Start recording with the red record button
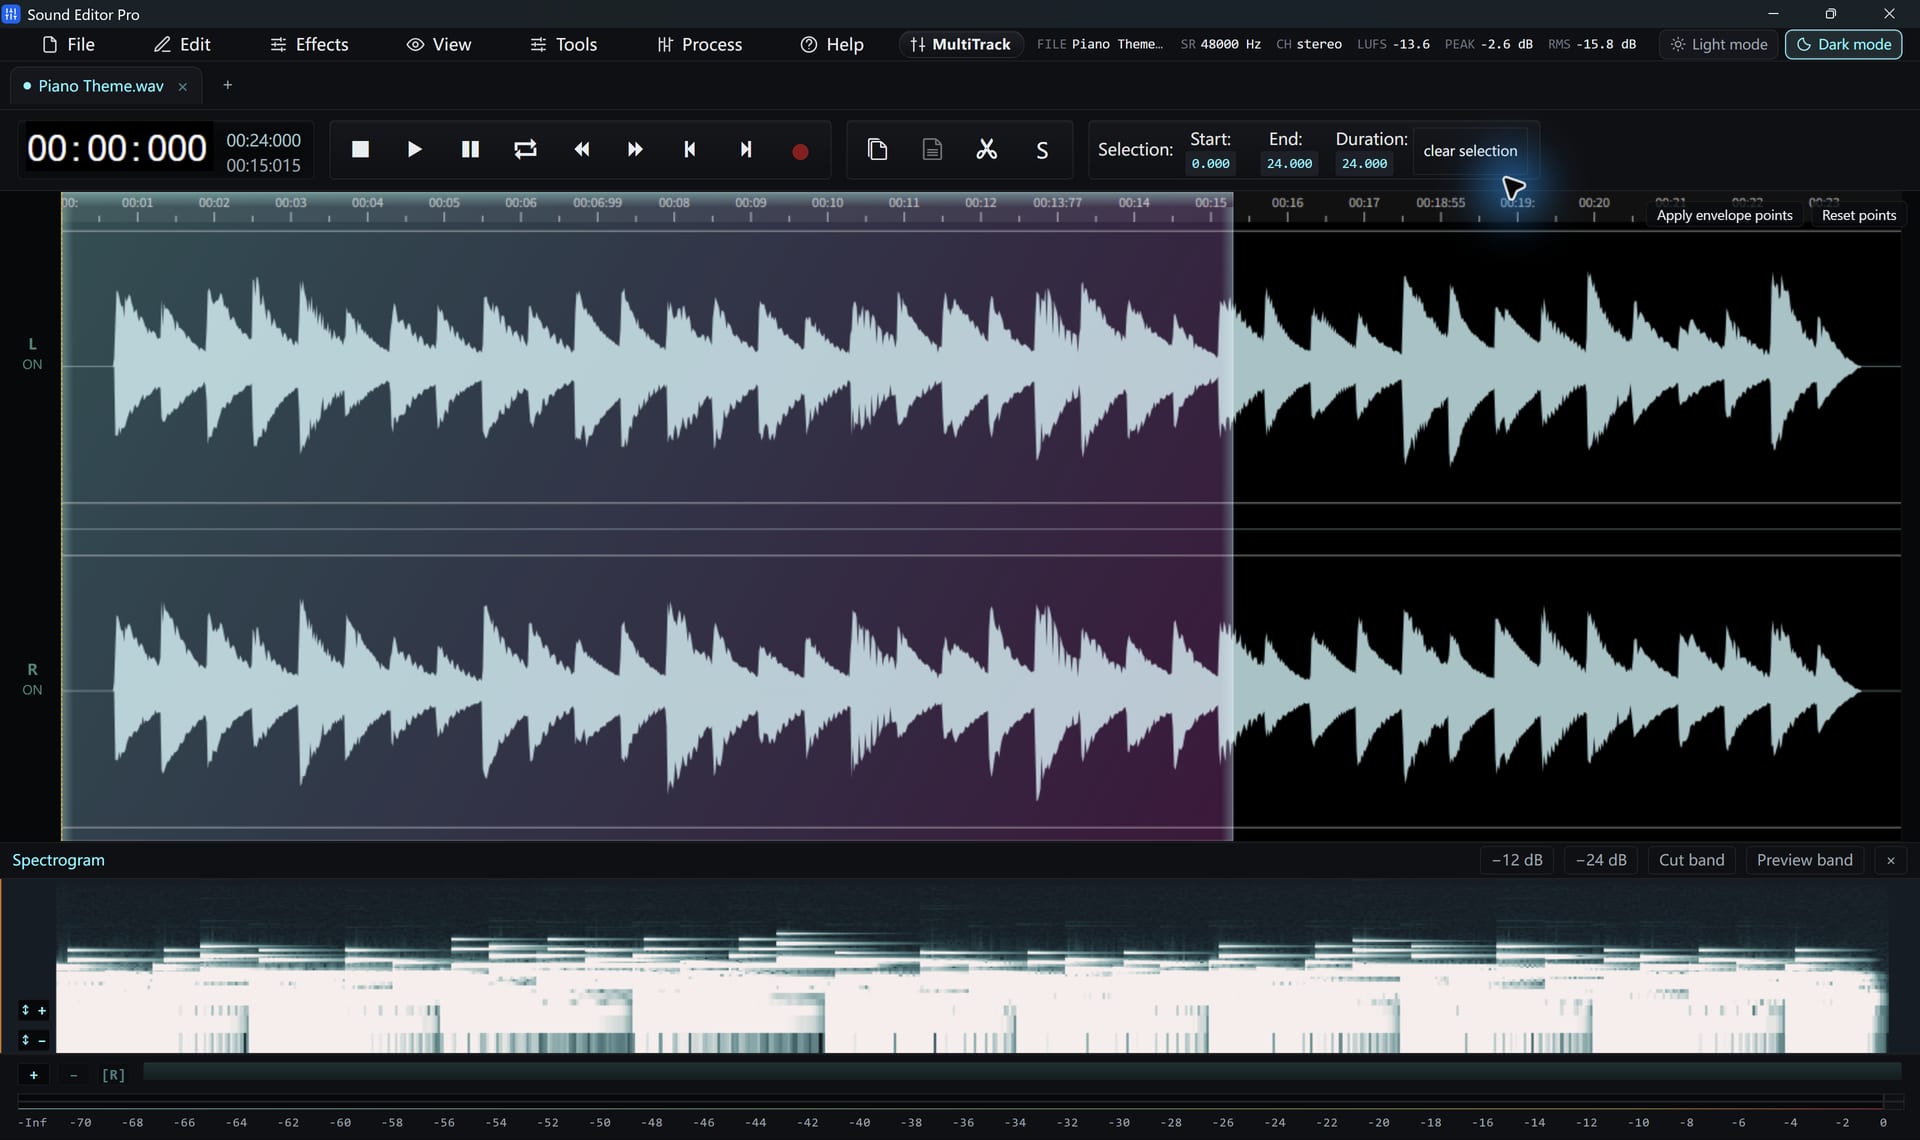Image resolution: width=1920 pixels, height=1140 pixels. coord(800,151)
